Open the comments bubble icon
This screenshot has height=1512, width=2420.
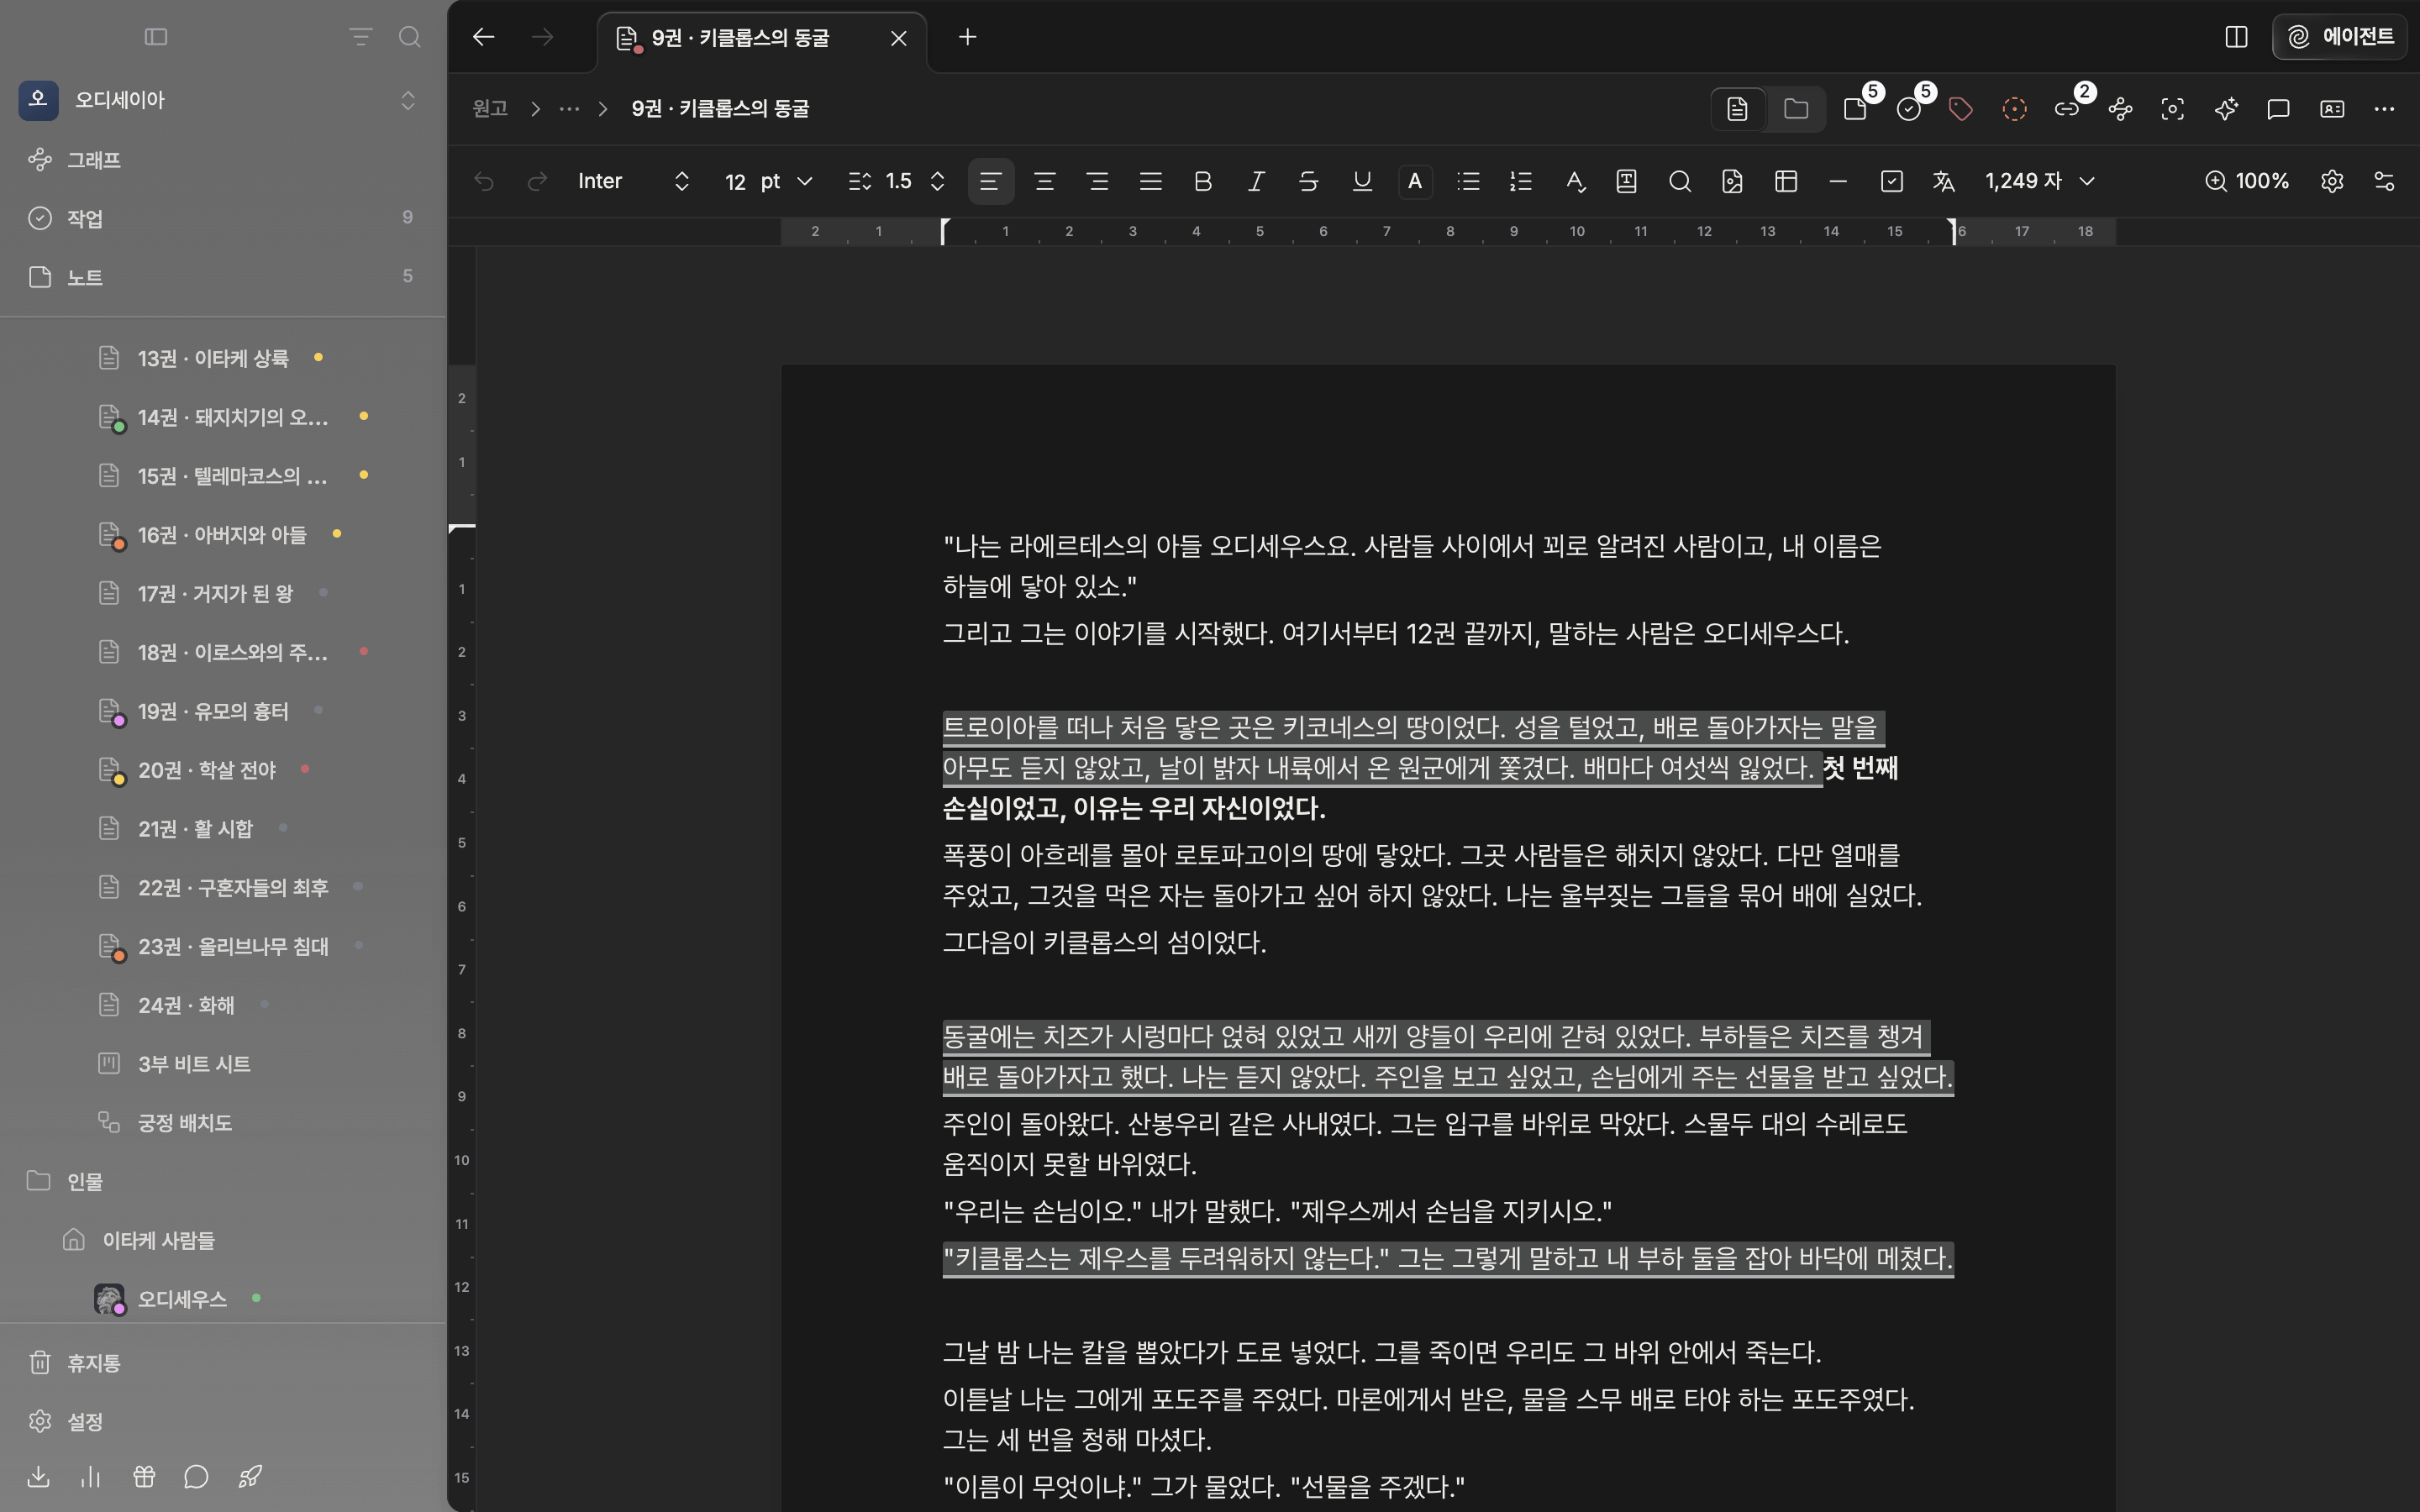point(2278,109)
